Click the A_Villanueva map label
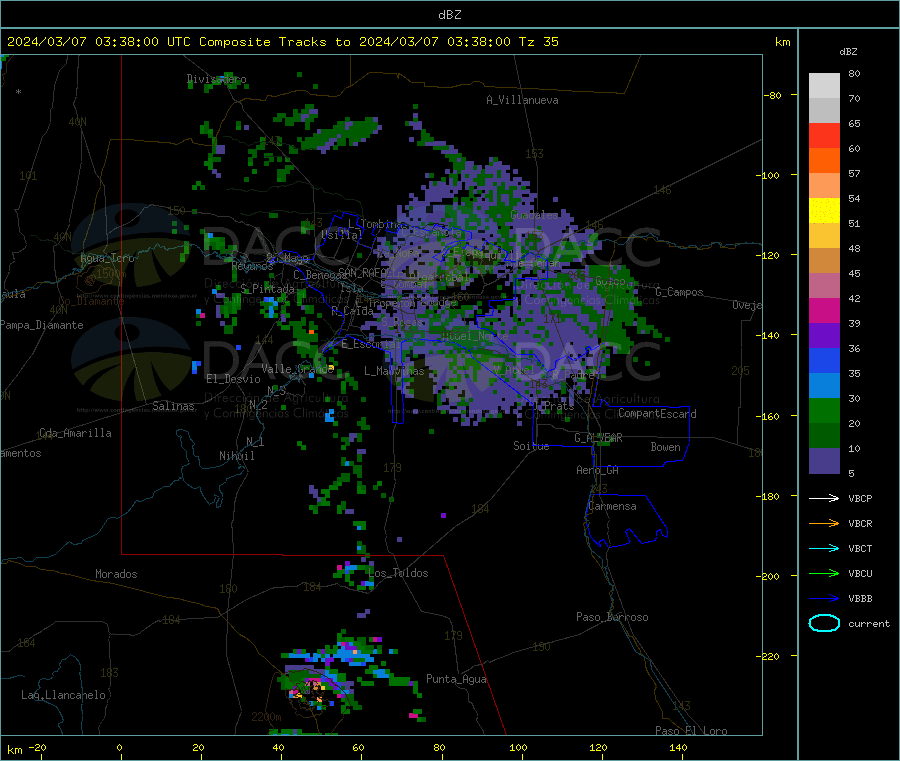 click(522, 100)
